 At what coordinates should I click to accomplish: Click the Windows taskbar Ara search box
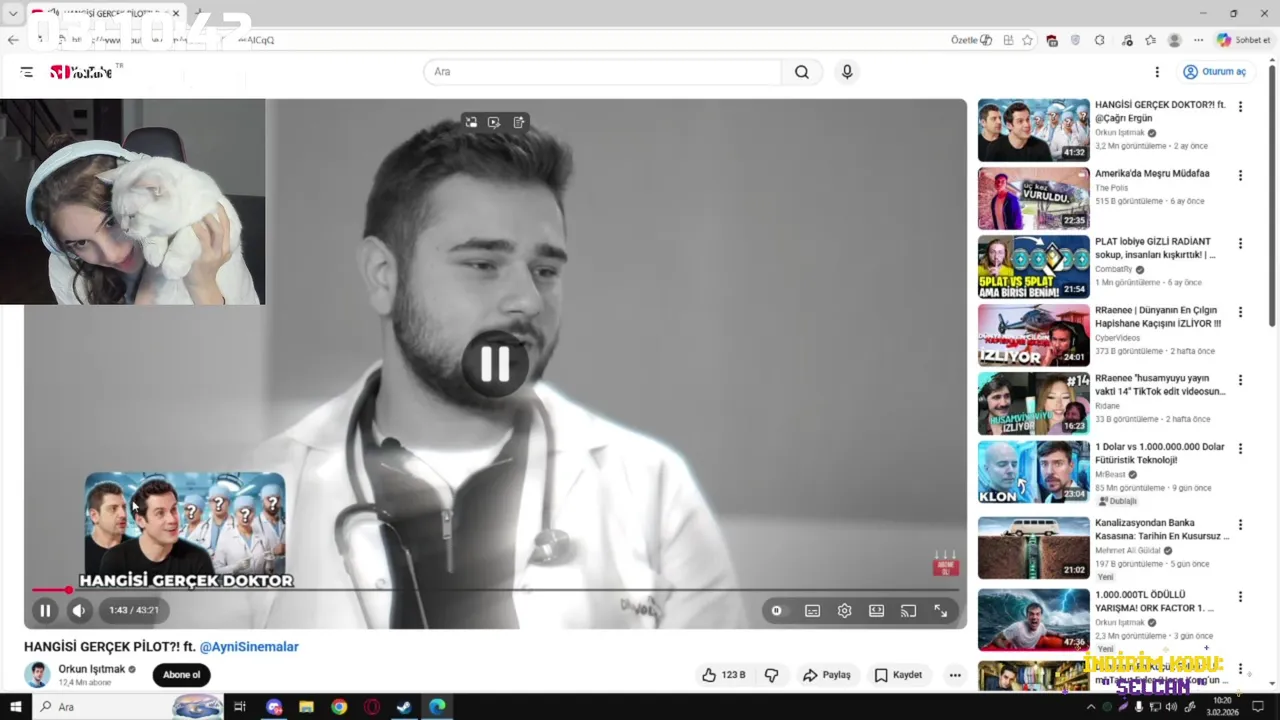click(x=129, y=707)
